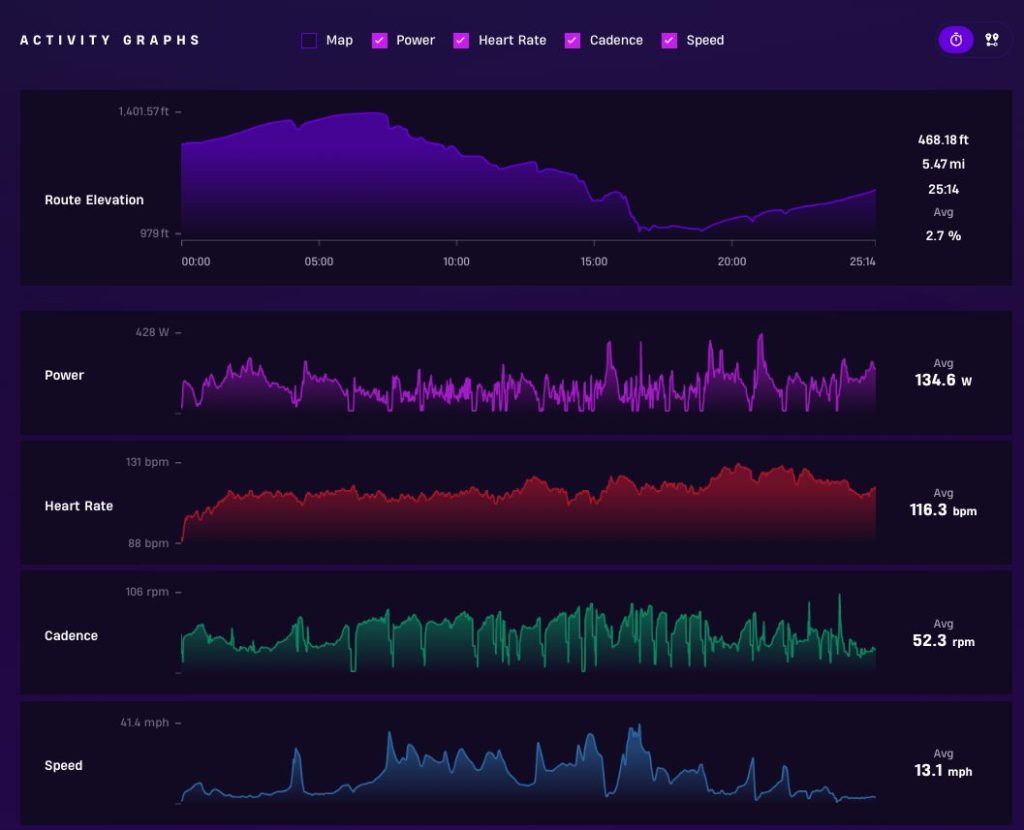Click the 25:14 end time label
The height and width of the screenshot is (830, 1024).
[x=862, y=262]
